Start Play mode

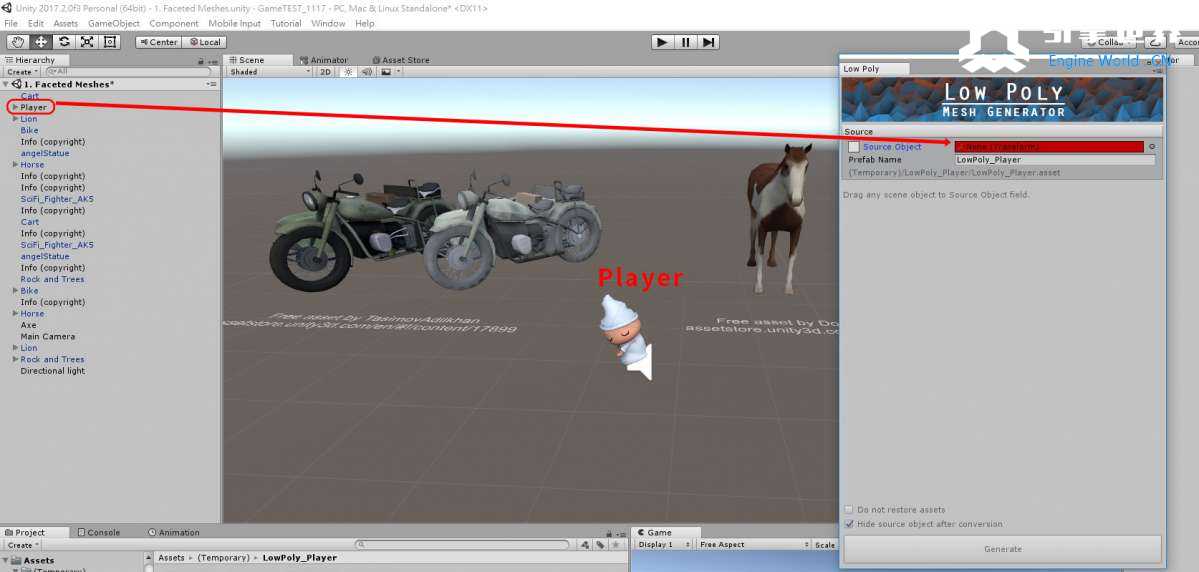pos(662,42)
